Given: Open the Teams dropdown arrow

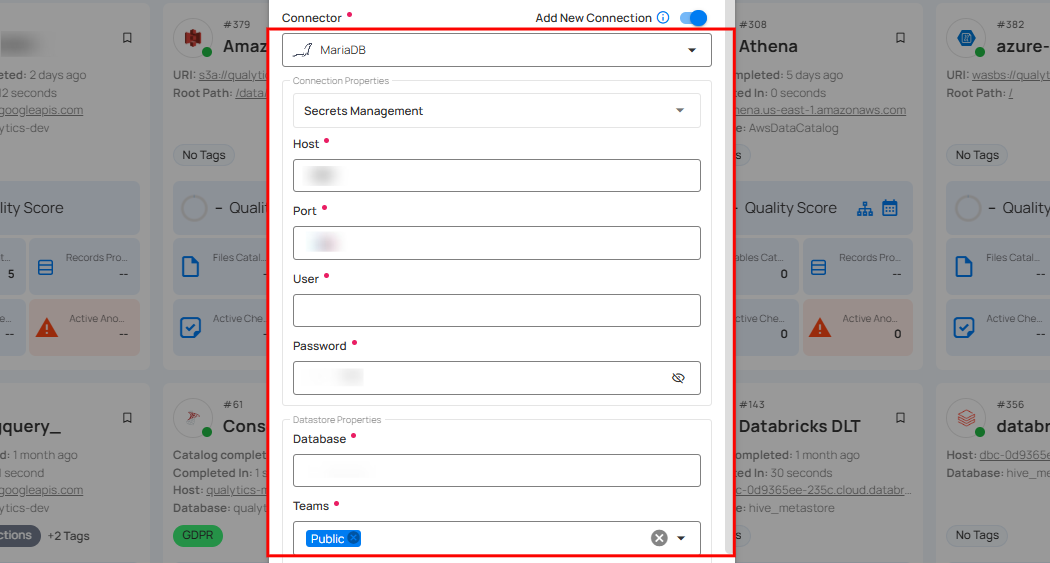Looking at the screenshot, I should pyautogui.click(x=682, y=538).
